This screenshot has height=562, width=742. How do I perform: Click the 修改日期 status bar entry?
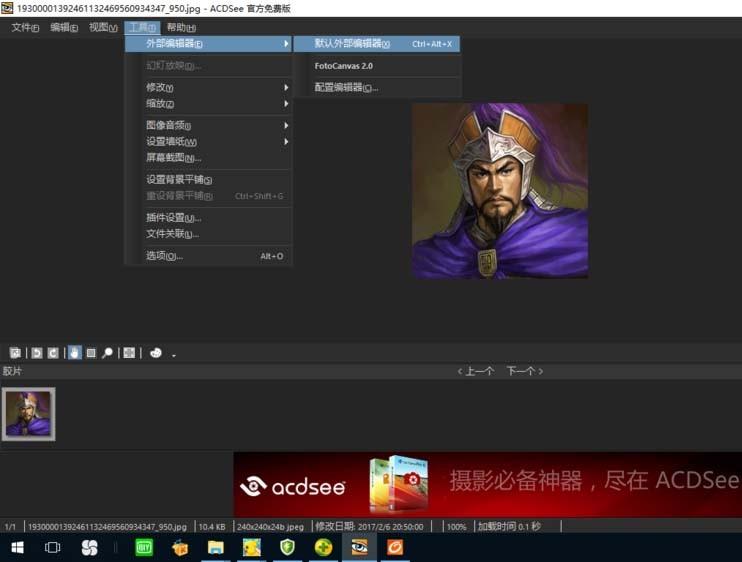(370, 527)
